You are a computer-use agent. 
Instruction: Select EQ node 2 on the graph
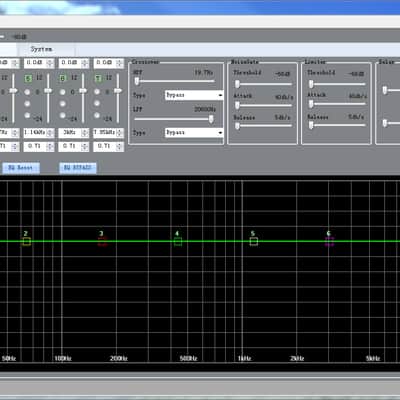pos(27,241)
